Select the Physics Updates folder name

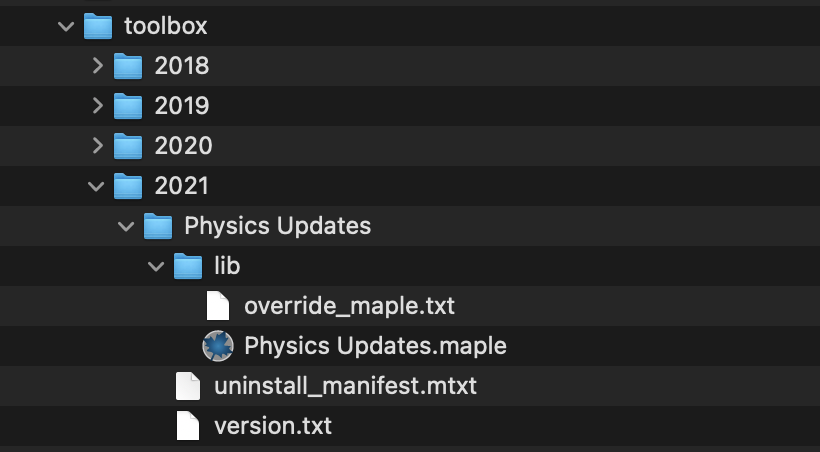pos(278,226)
